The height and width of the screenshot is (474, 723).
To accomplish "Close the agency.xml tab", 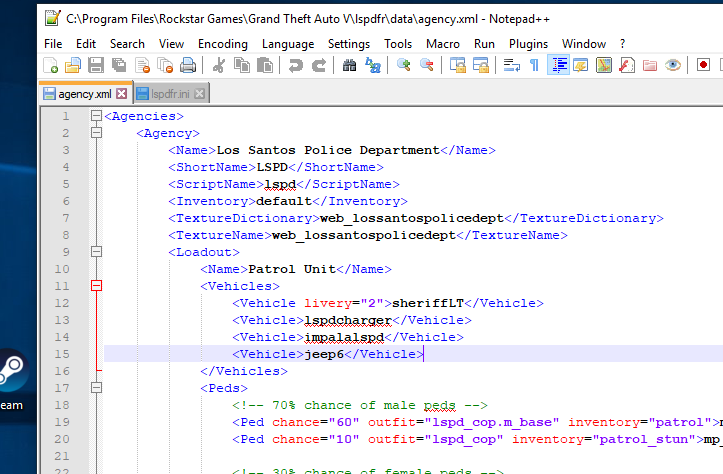I will (122, 93).
